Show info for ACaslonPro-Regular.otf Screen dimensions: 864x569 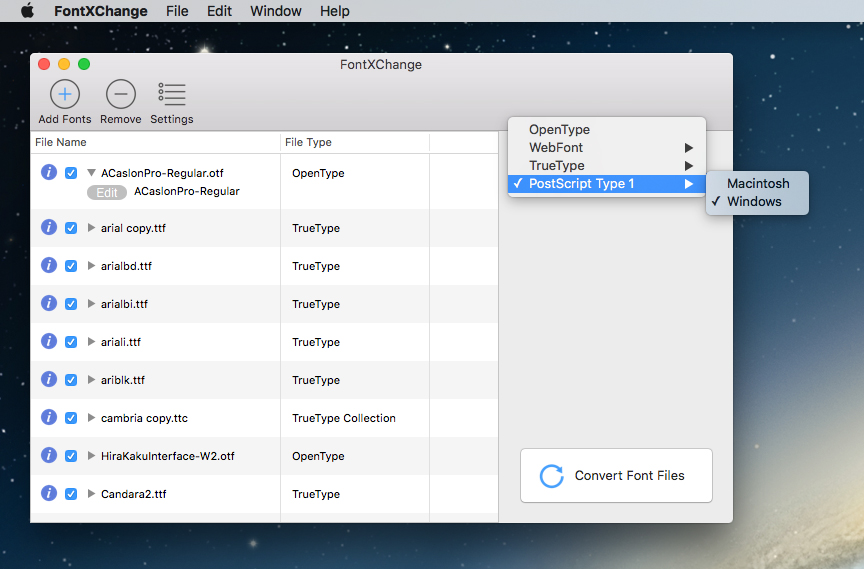click(49, 172)
